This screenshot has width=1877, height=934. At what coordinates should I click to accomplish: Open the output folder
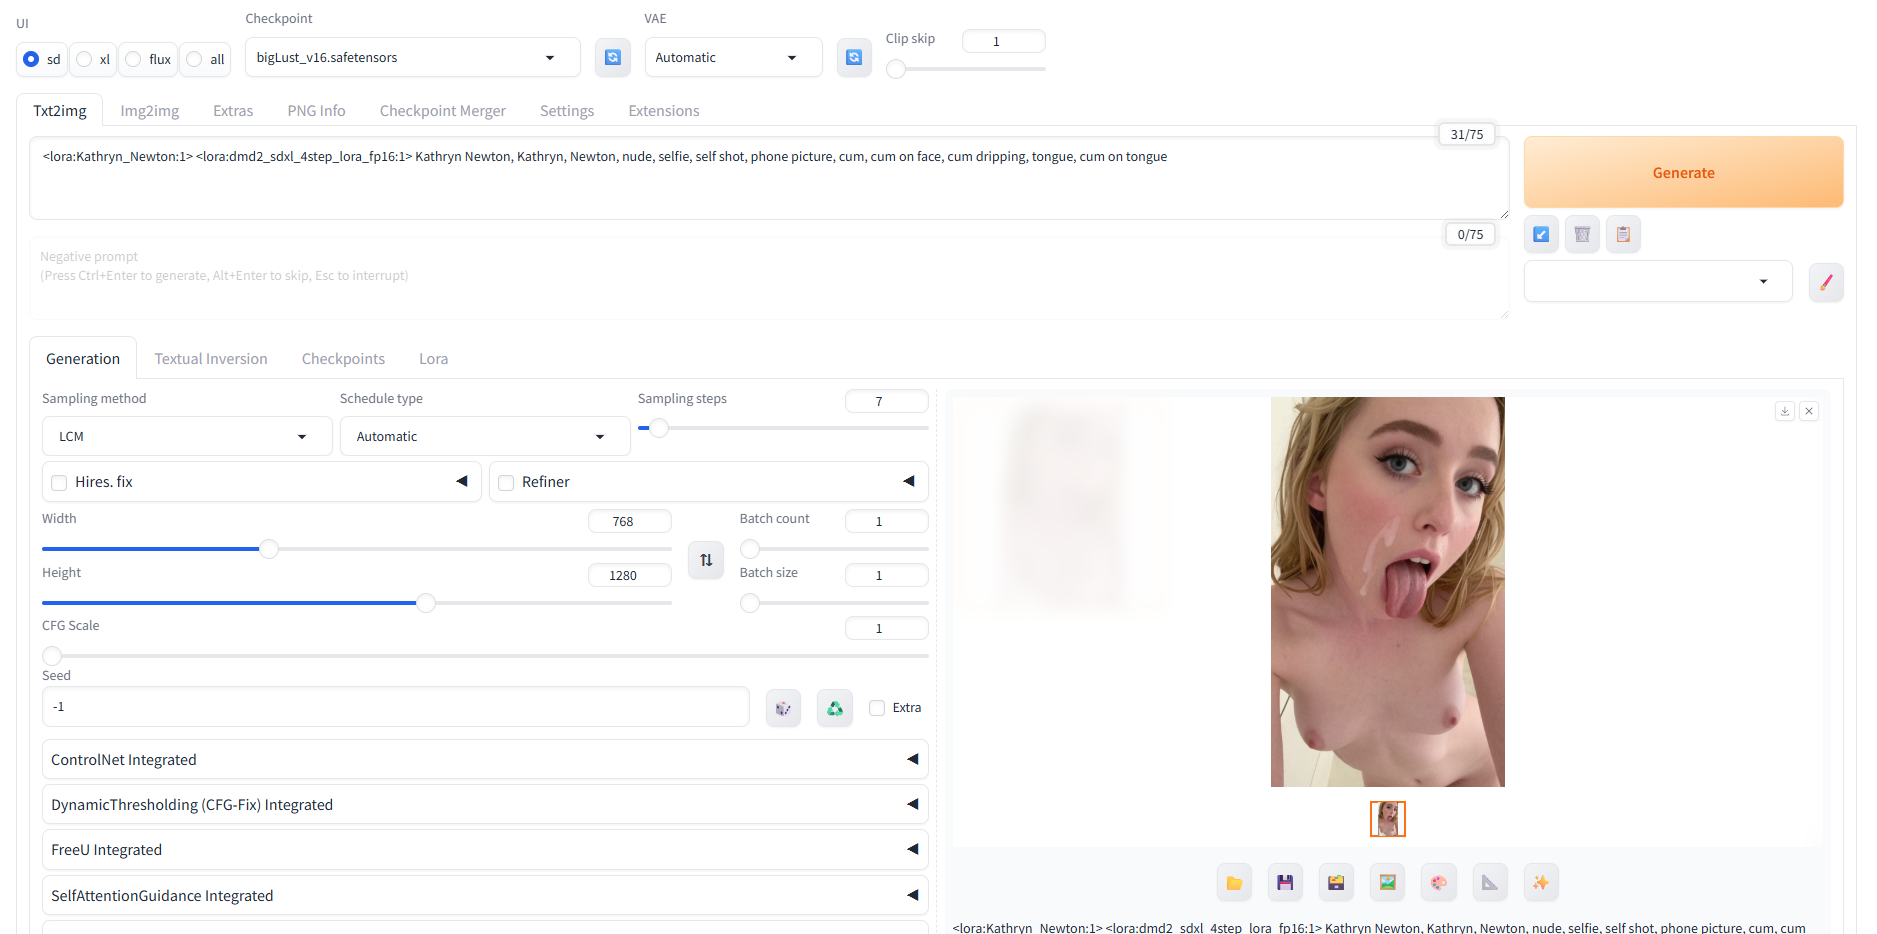(x=1234, y=882)
